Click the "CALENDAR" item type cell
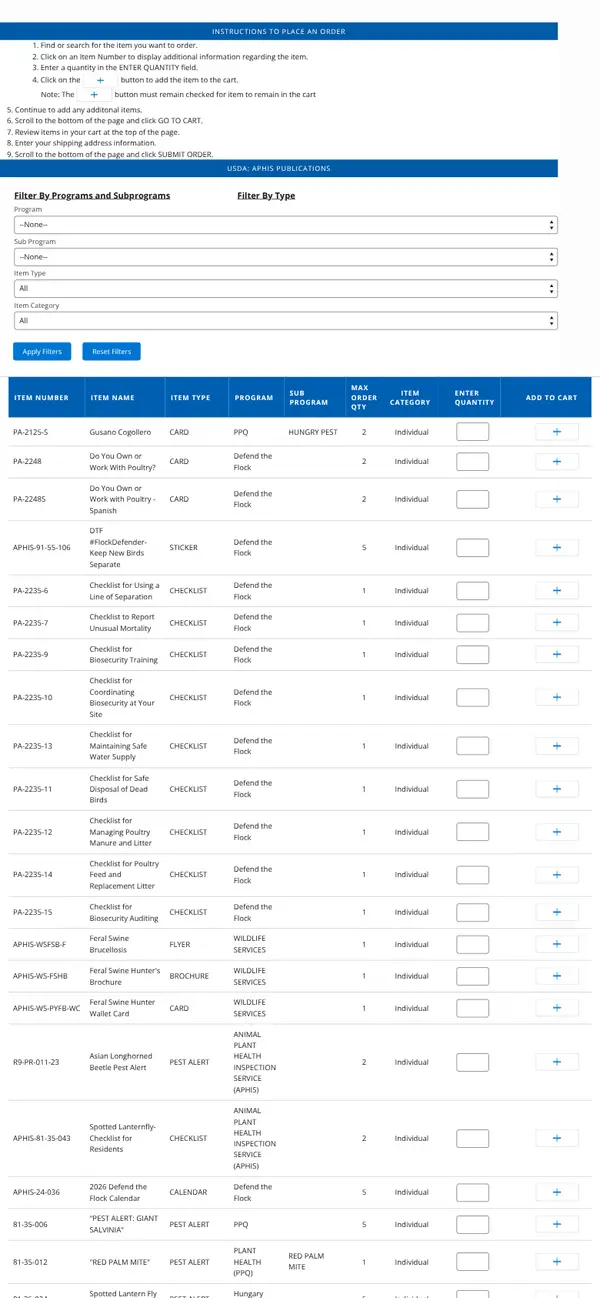This screenshot has height=1298, width=600. (188, 1192)
